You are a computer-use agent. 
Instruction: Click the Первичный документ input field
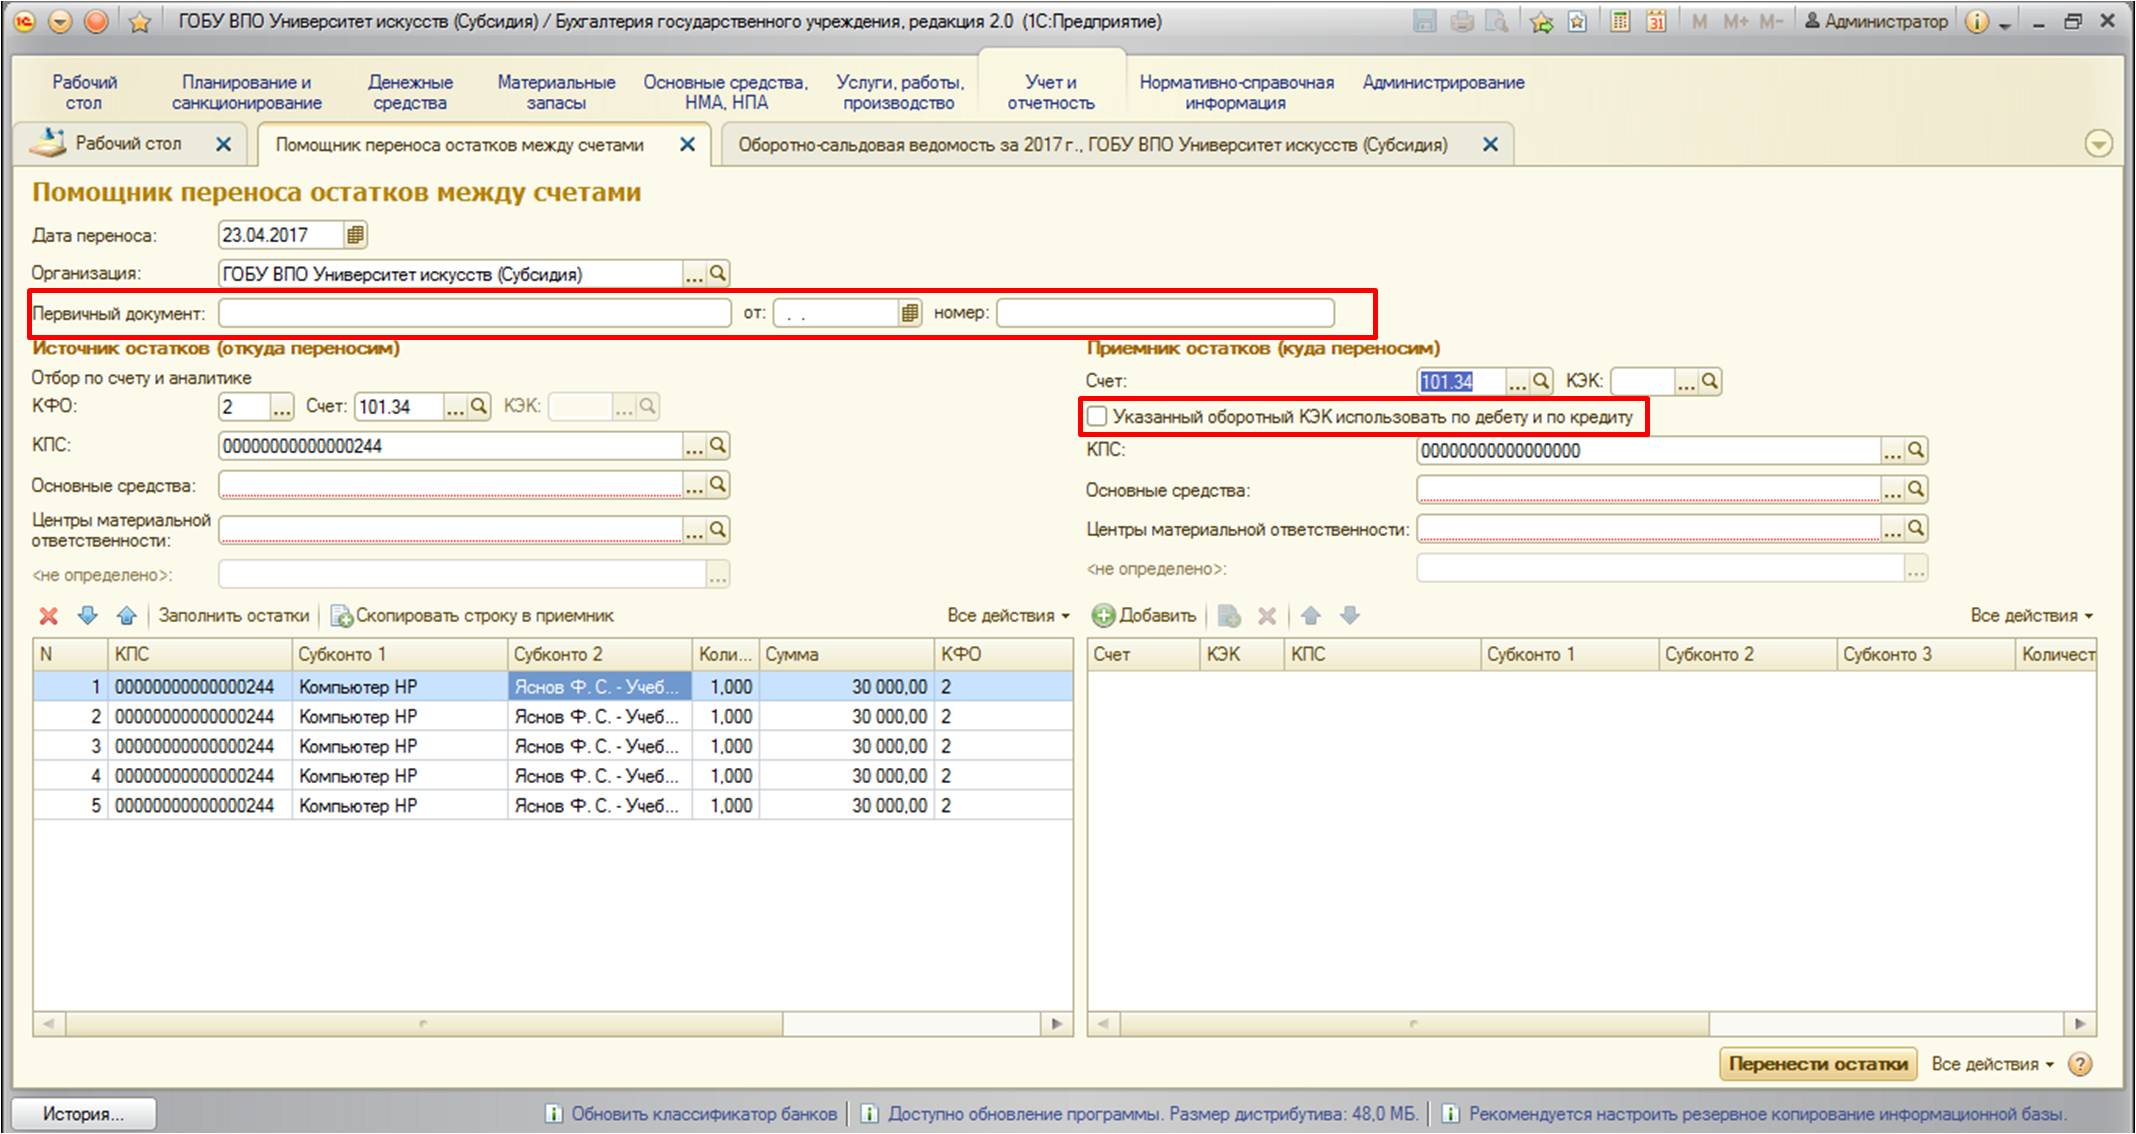(x=475, y=313)
